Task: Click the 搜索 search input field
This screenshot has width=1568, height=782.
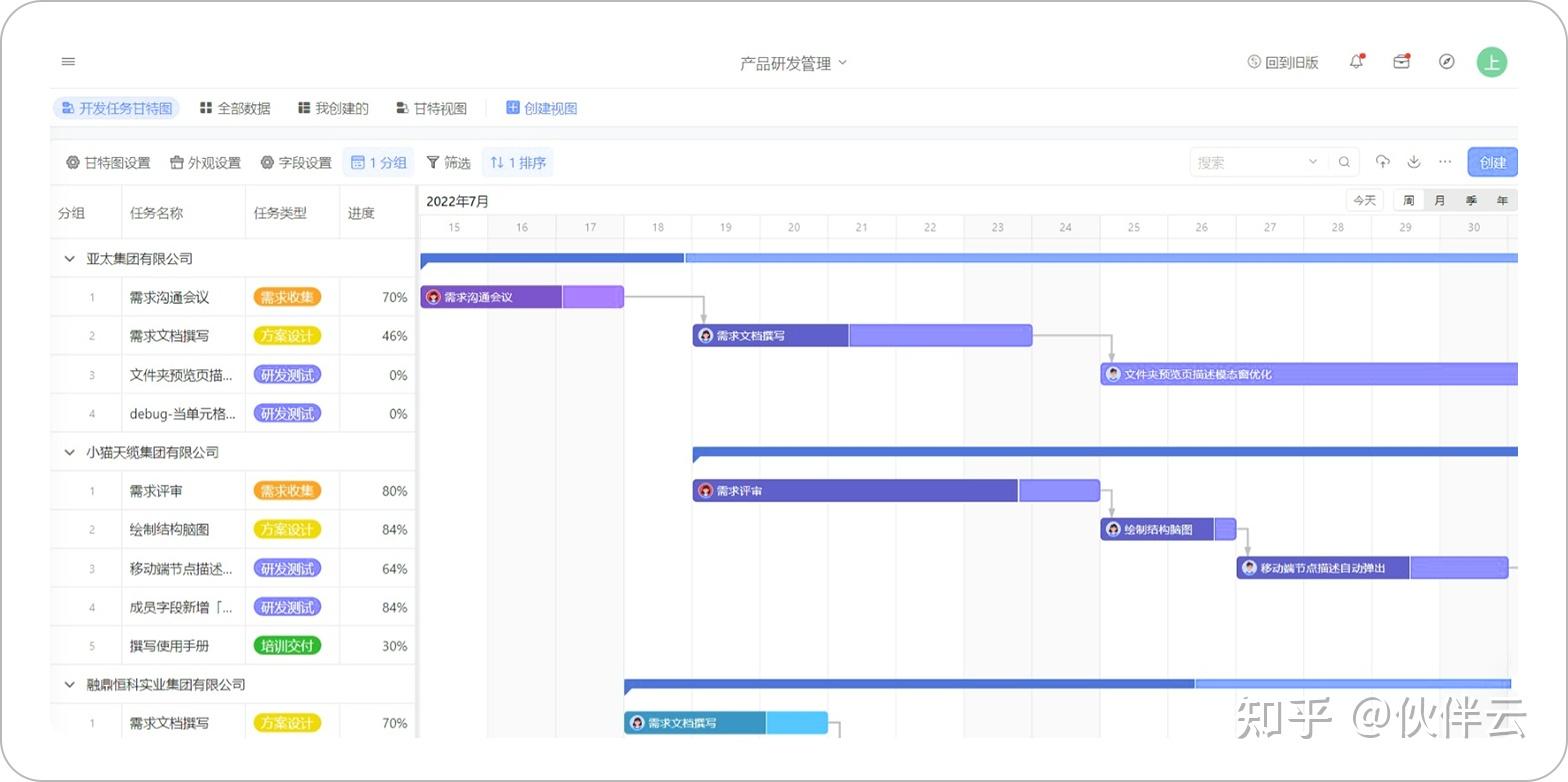Action: pyautogui.click(x=1250, y=162)
